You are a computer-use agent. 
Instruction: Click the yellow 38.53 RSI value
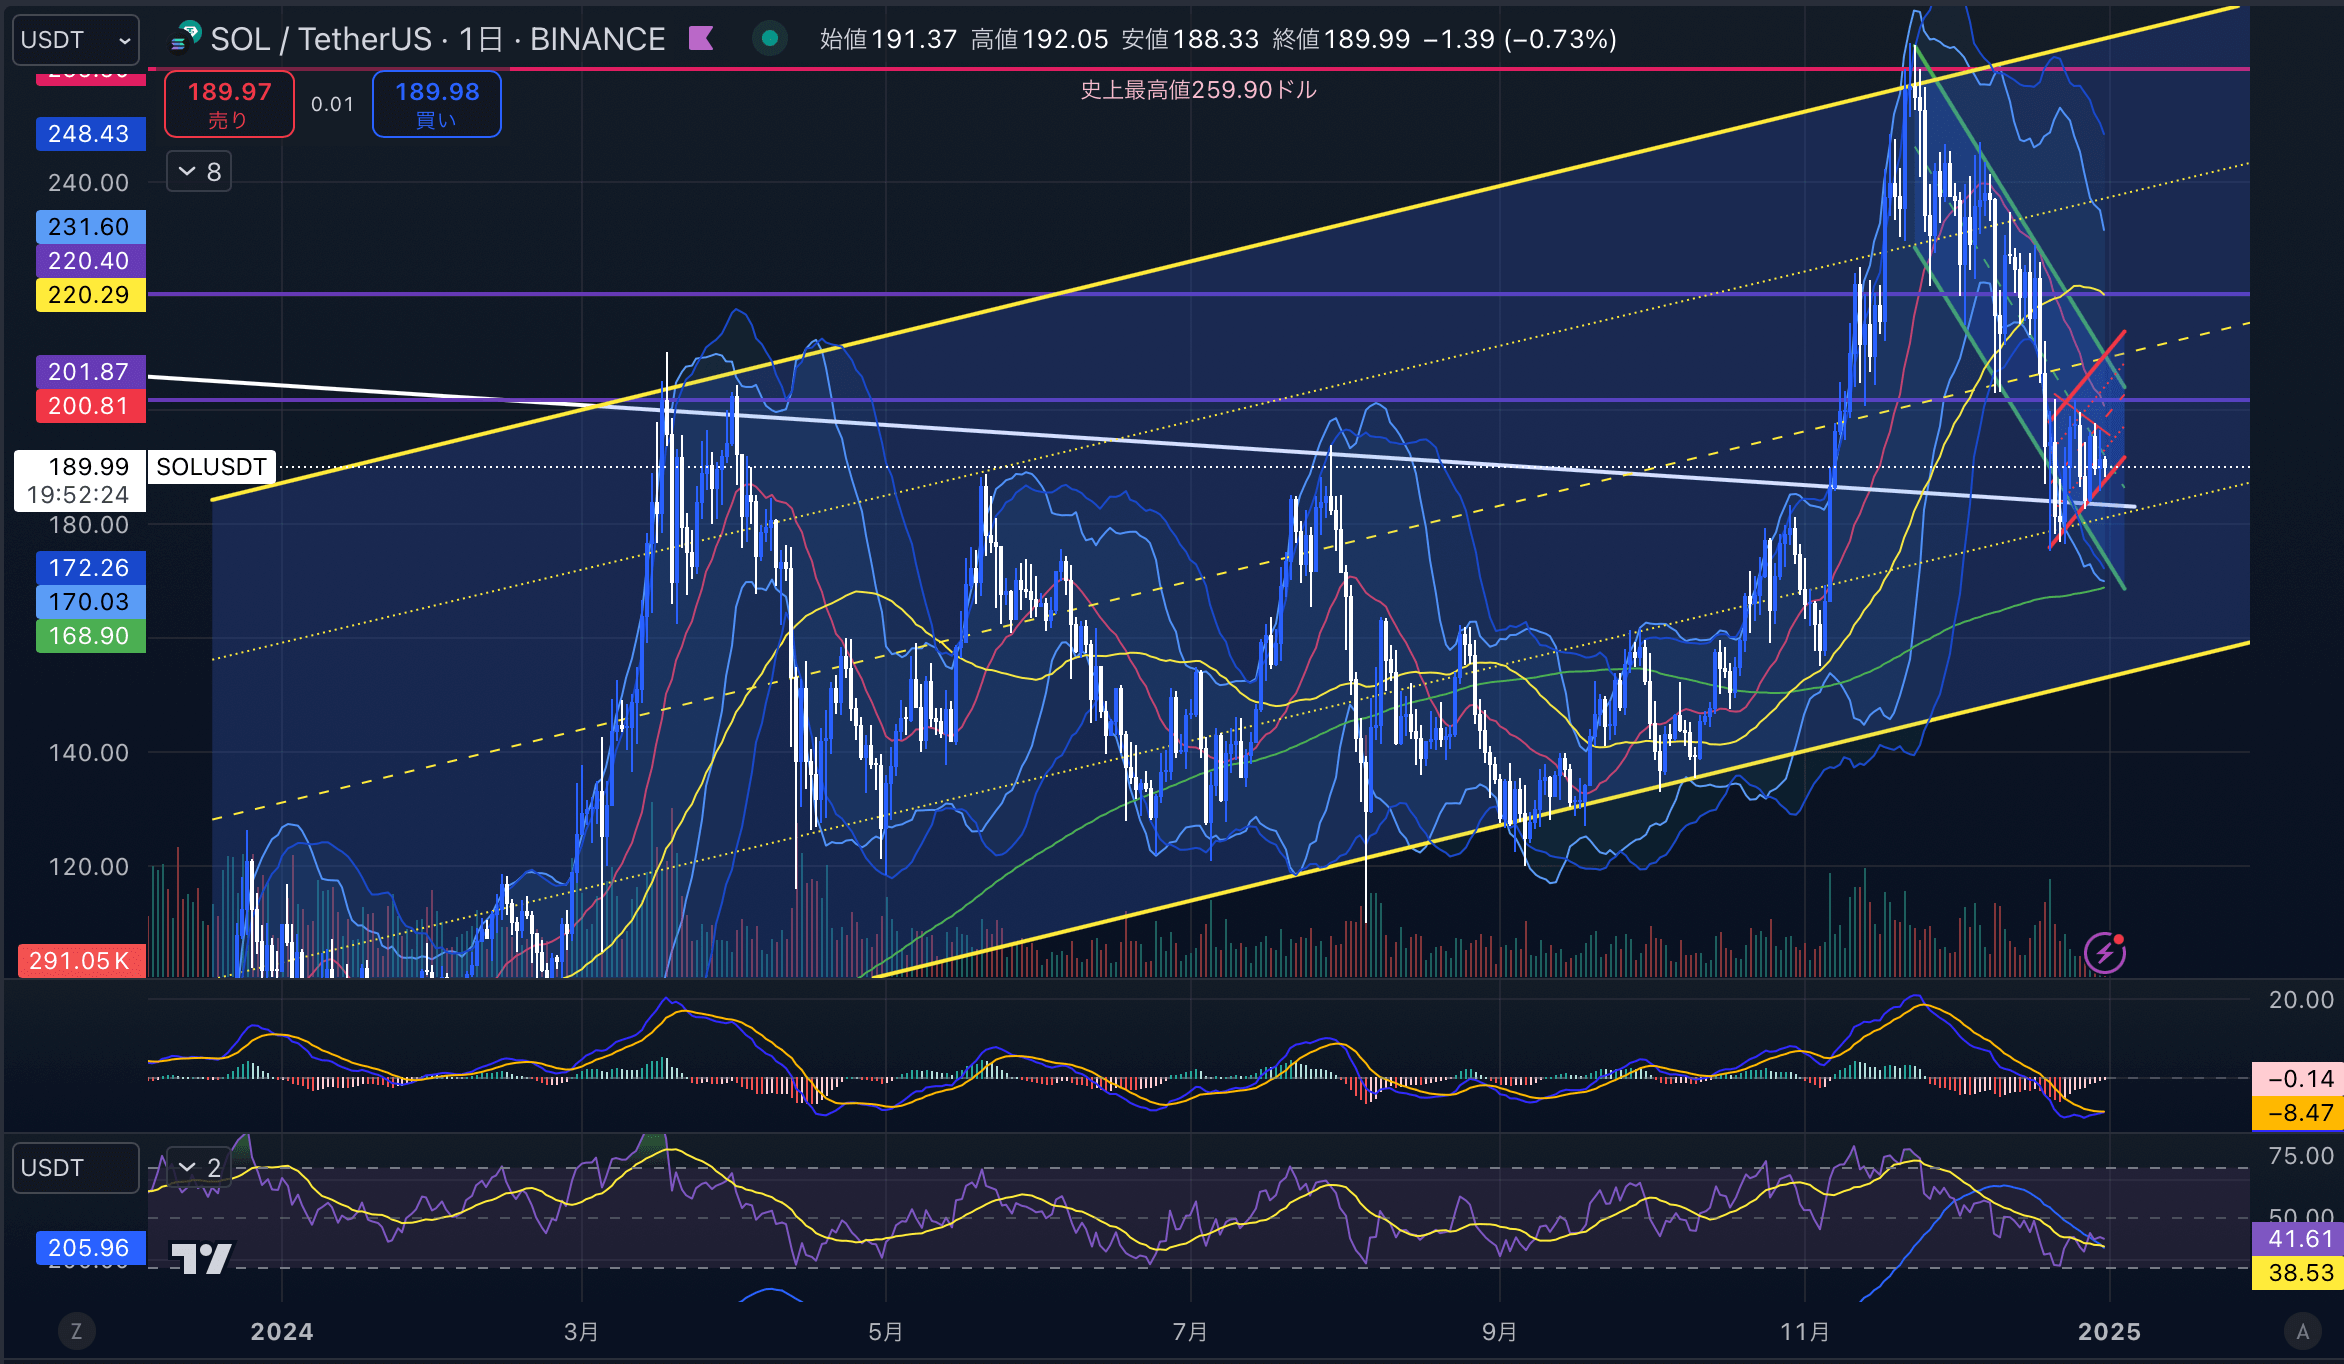click(x=2298, y=1273)
